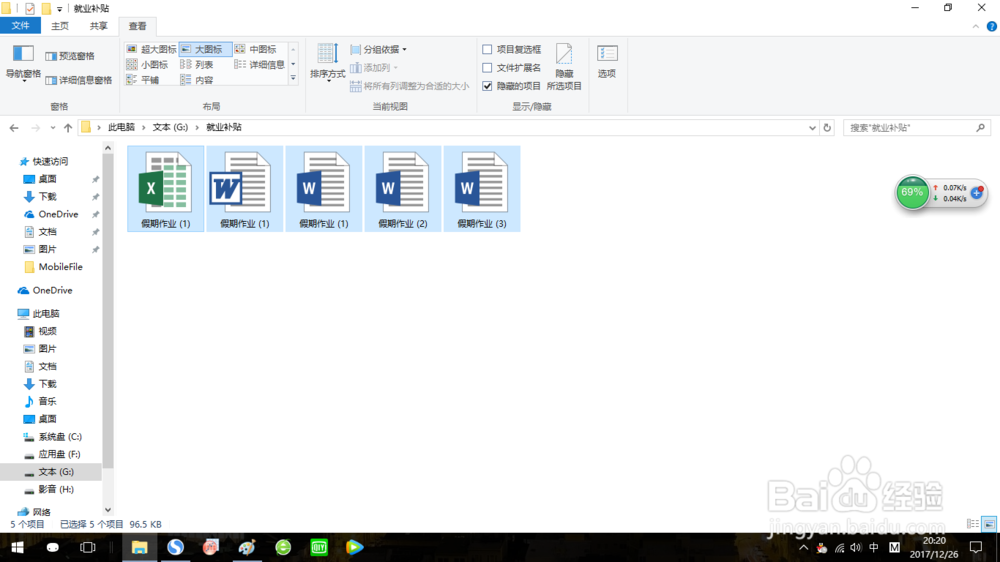Open the action center notifications
The image size is (1000, 562).
tap(976, 547)
